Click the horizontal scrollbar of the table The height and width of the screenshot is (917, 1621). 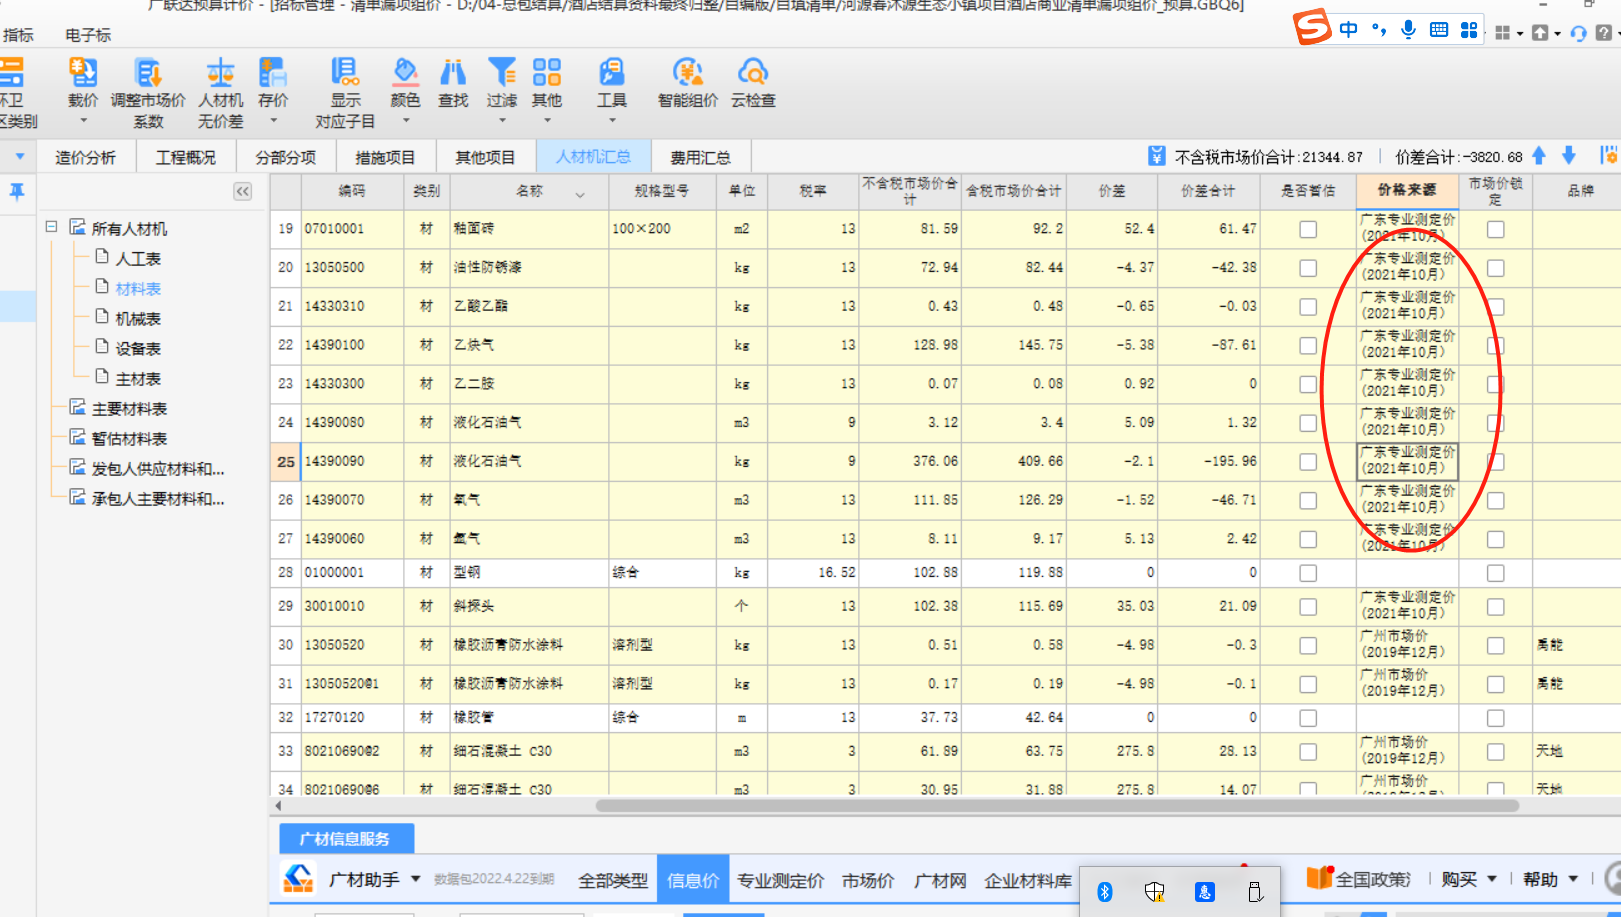(x=1056, y=805)
